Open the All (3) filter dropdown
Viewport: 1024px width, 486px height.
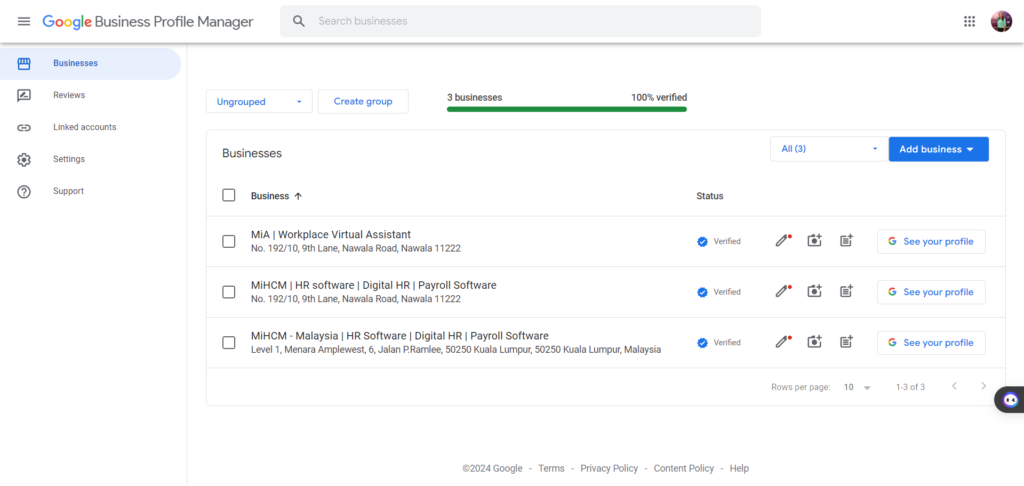tap(829, 149)
